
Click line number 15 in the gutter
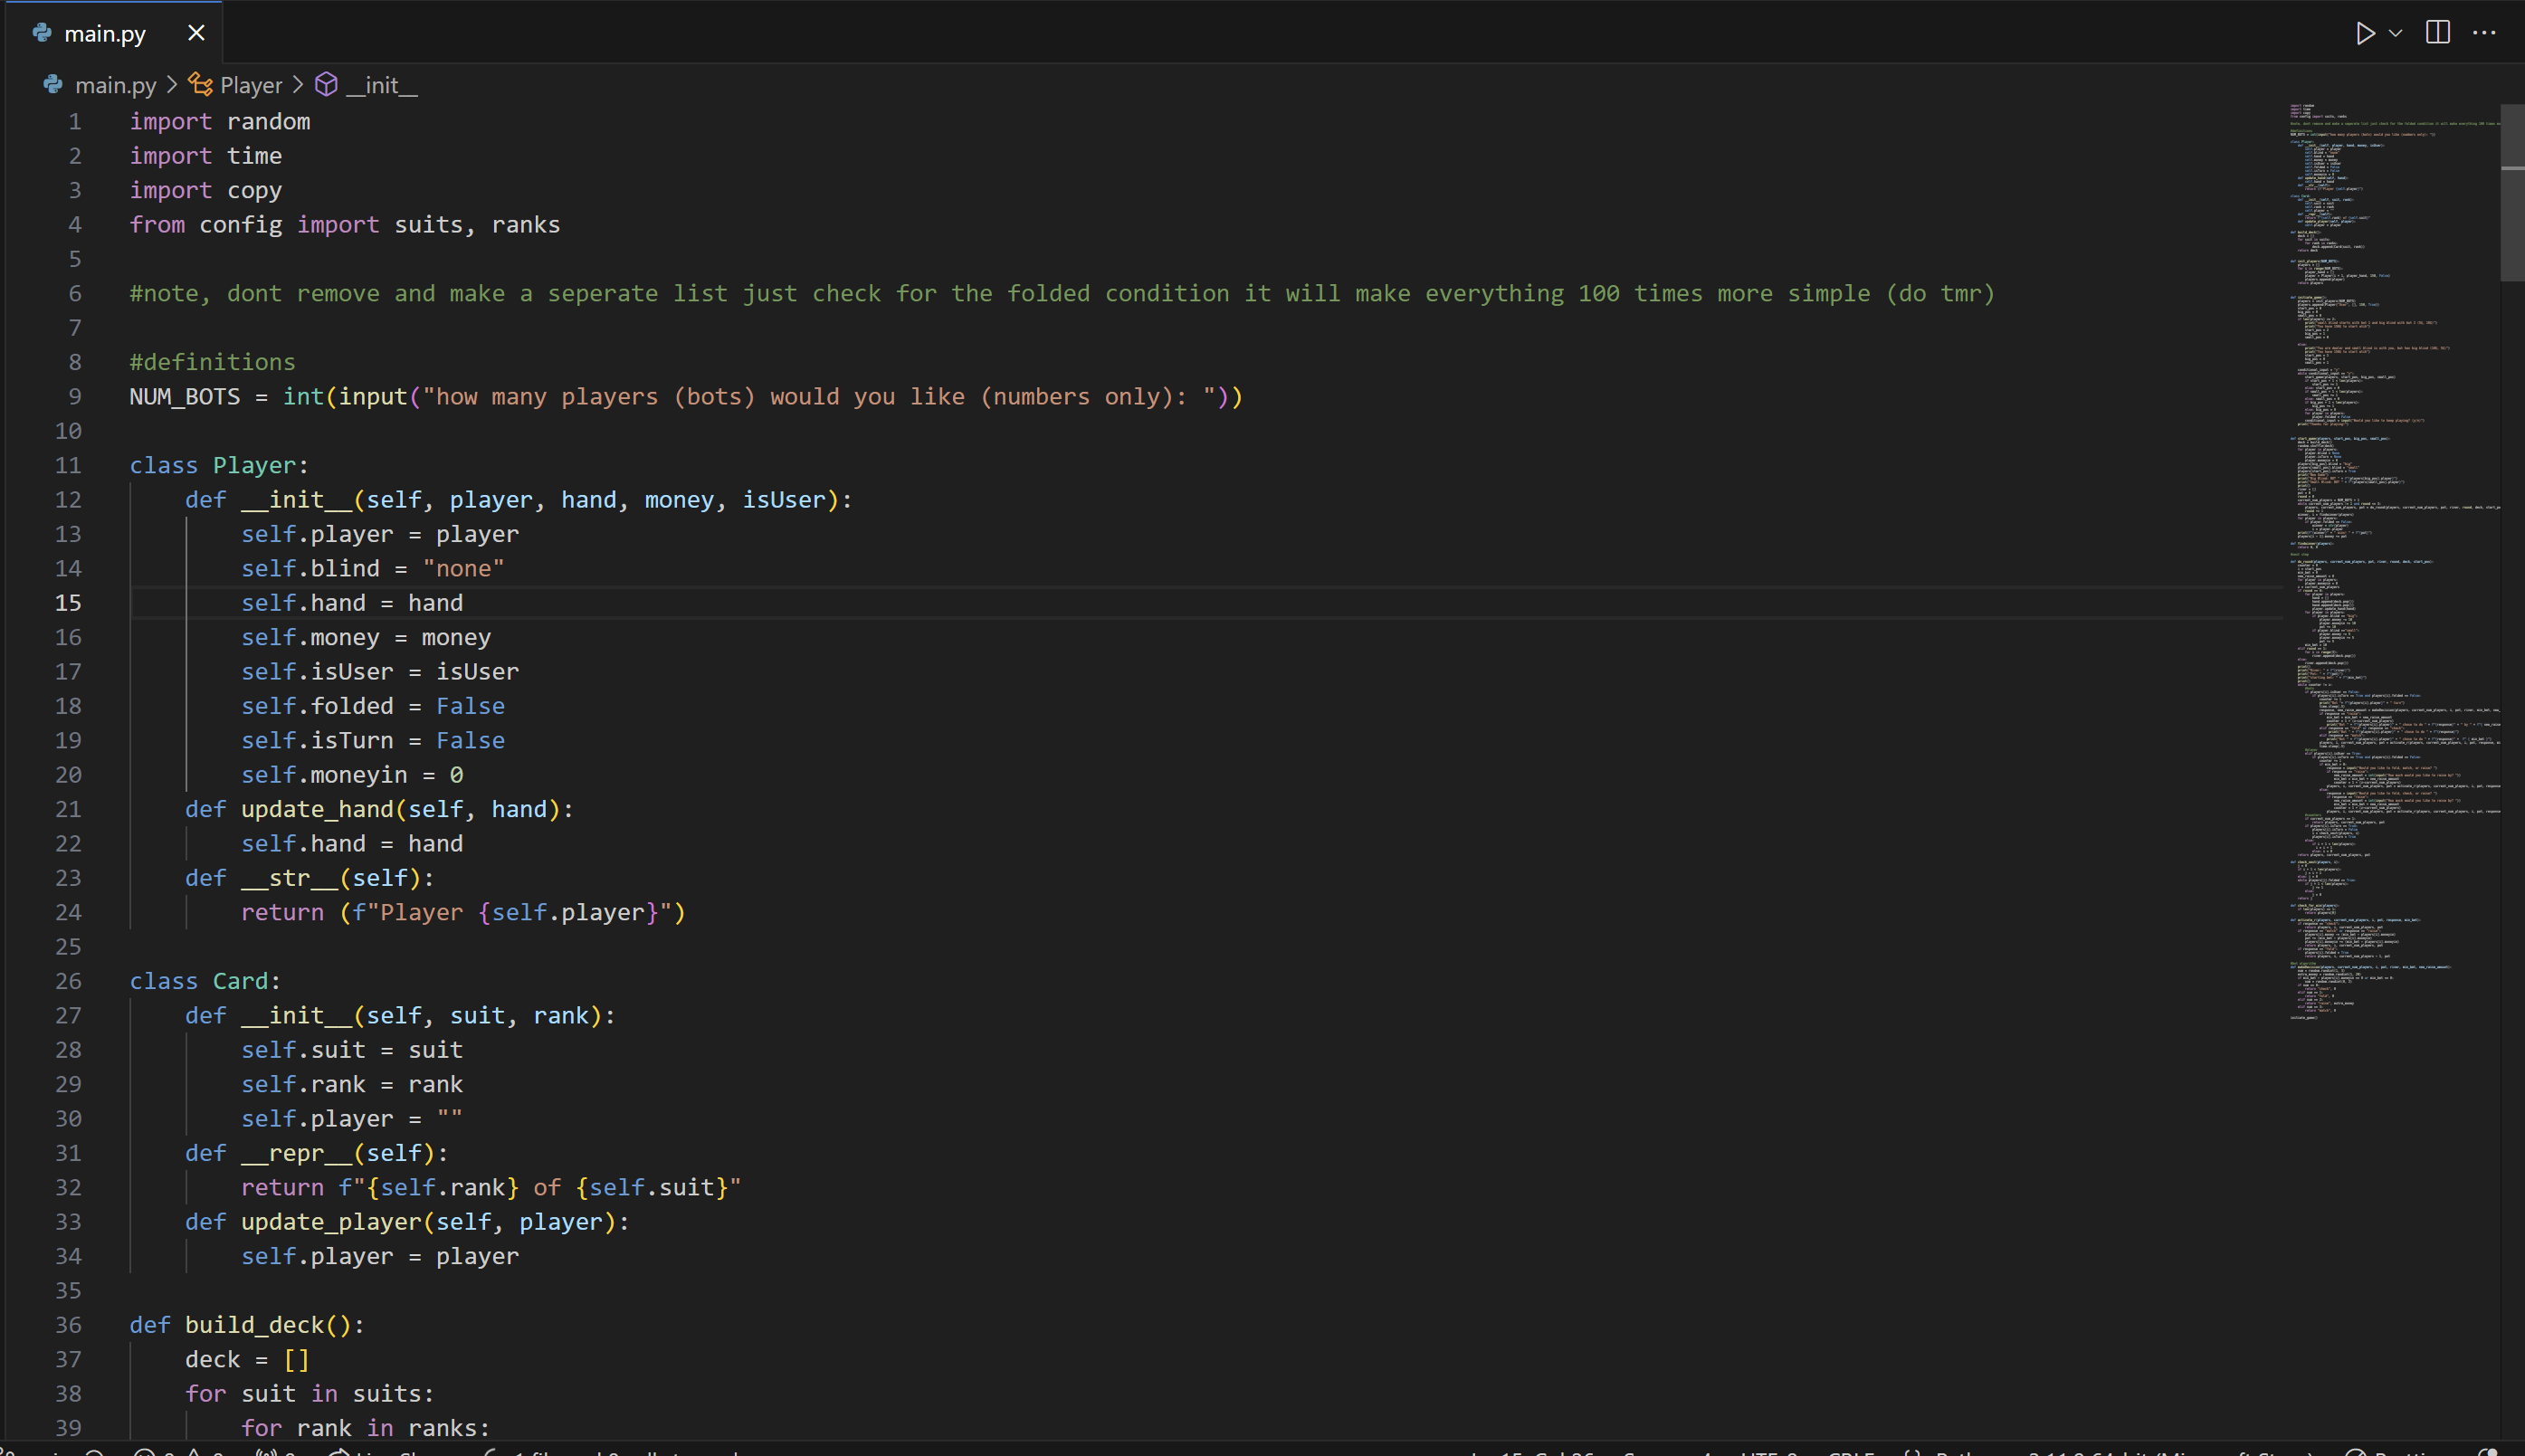pyautogui.click(x=68, y=603)
